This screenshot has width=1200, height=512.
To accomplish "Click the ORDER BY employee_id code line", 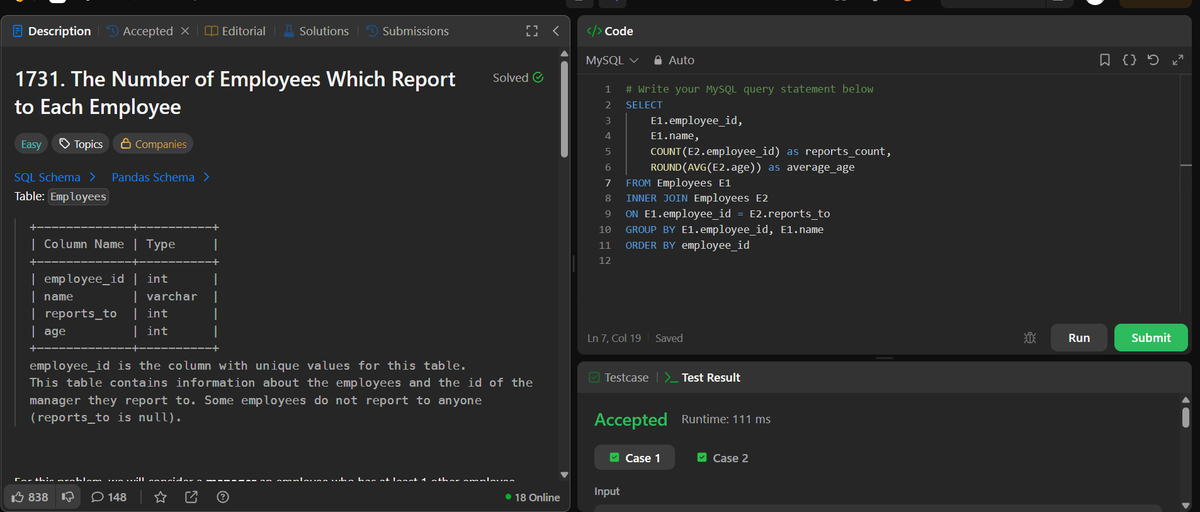I will pyautogui.click(x=687, y=245).
